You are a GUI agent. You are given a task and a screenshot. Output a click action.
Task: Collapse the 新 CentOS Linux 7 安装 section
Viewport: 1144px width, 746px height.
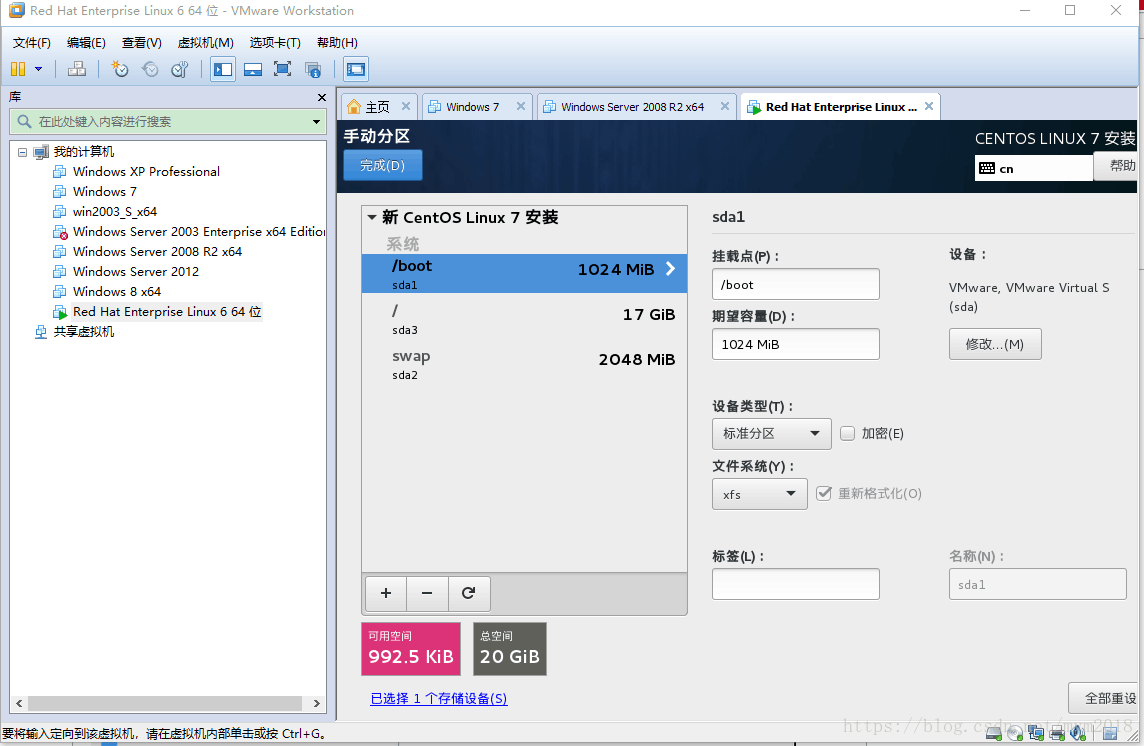[371, 218]
